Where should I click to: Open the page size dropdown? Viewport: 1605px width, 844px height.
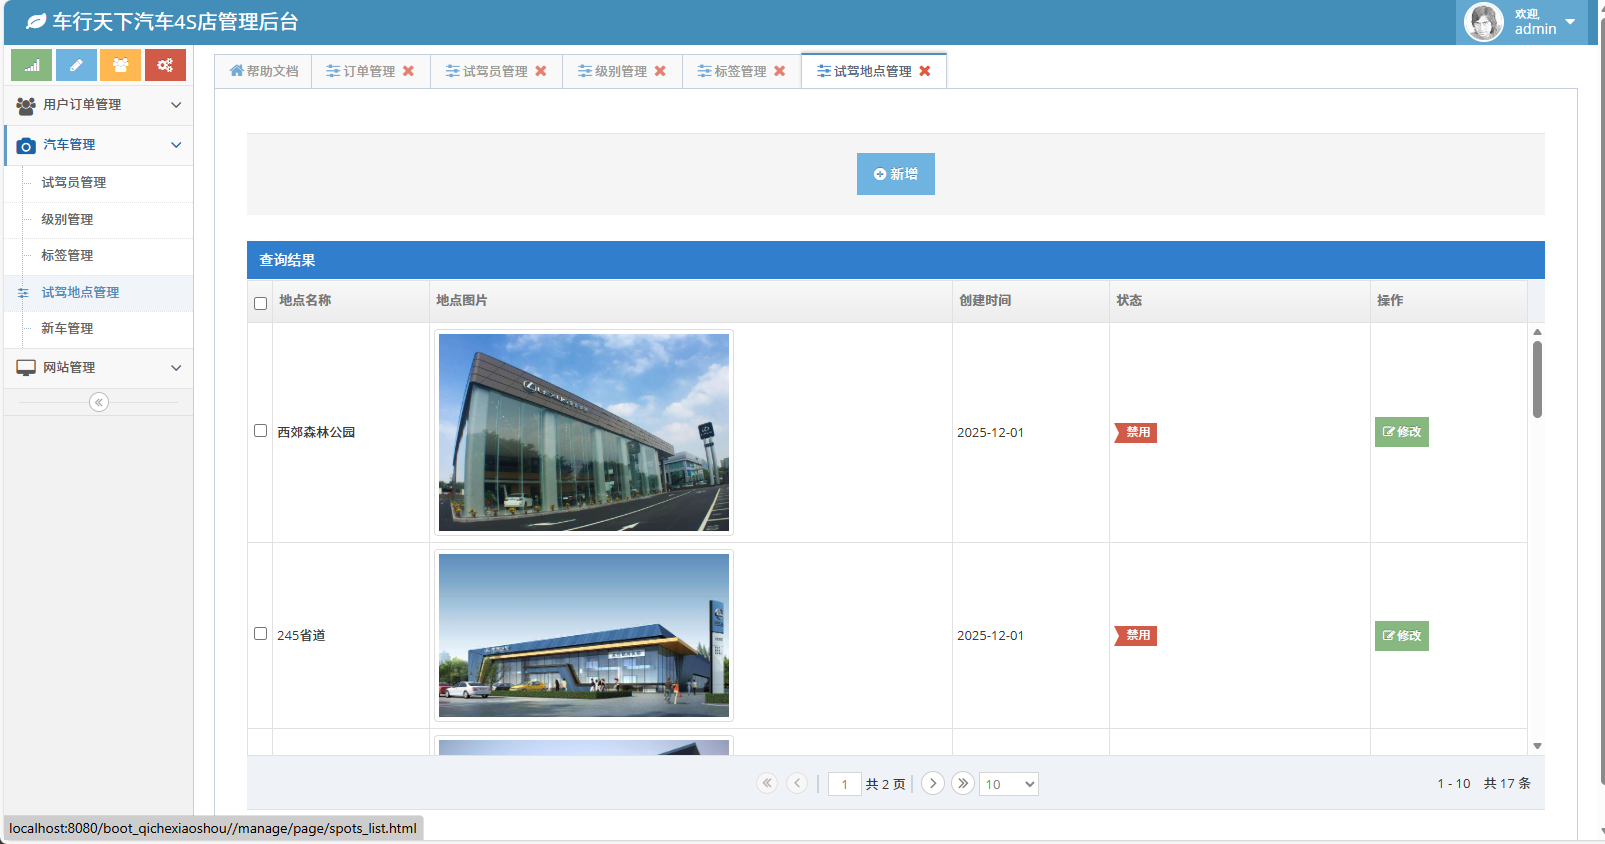click(1008, 784)
